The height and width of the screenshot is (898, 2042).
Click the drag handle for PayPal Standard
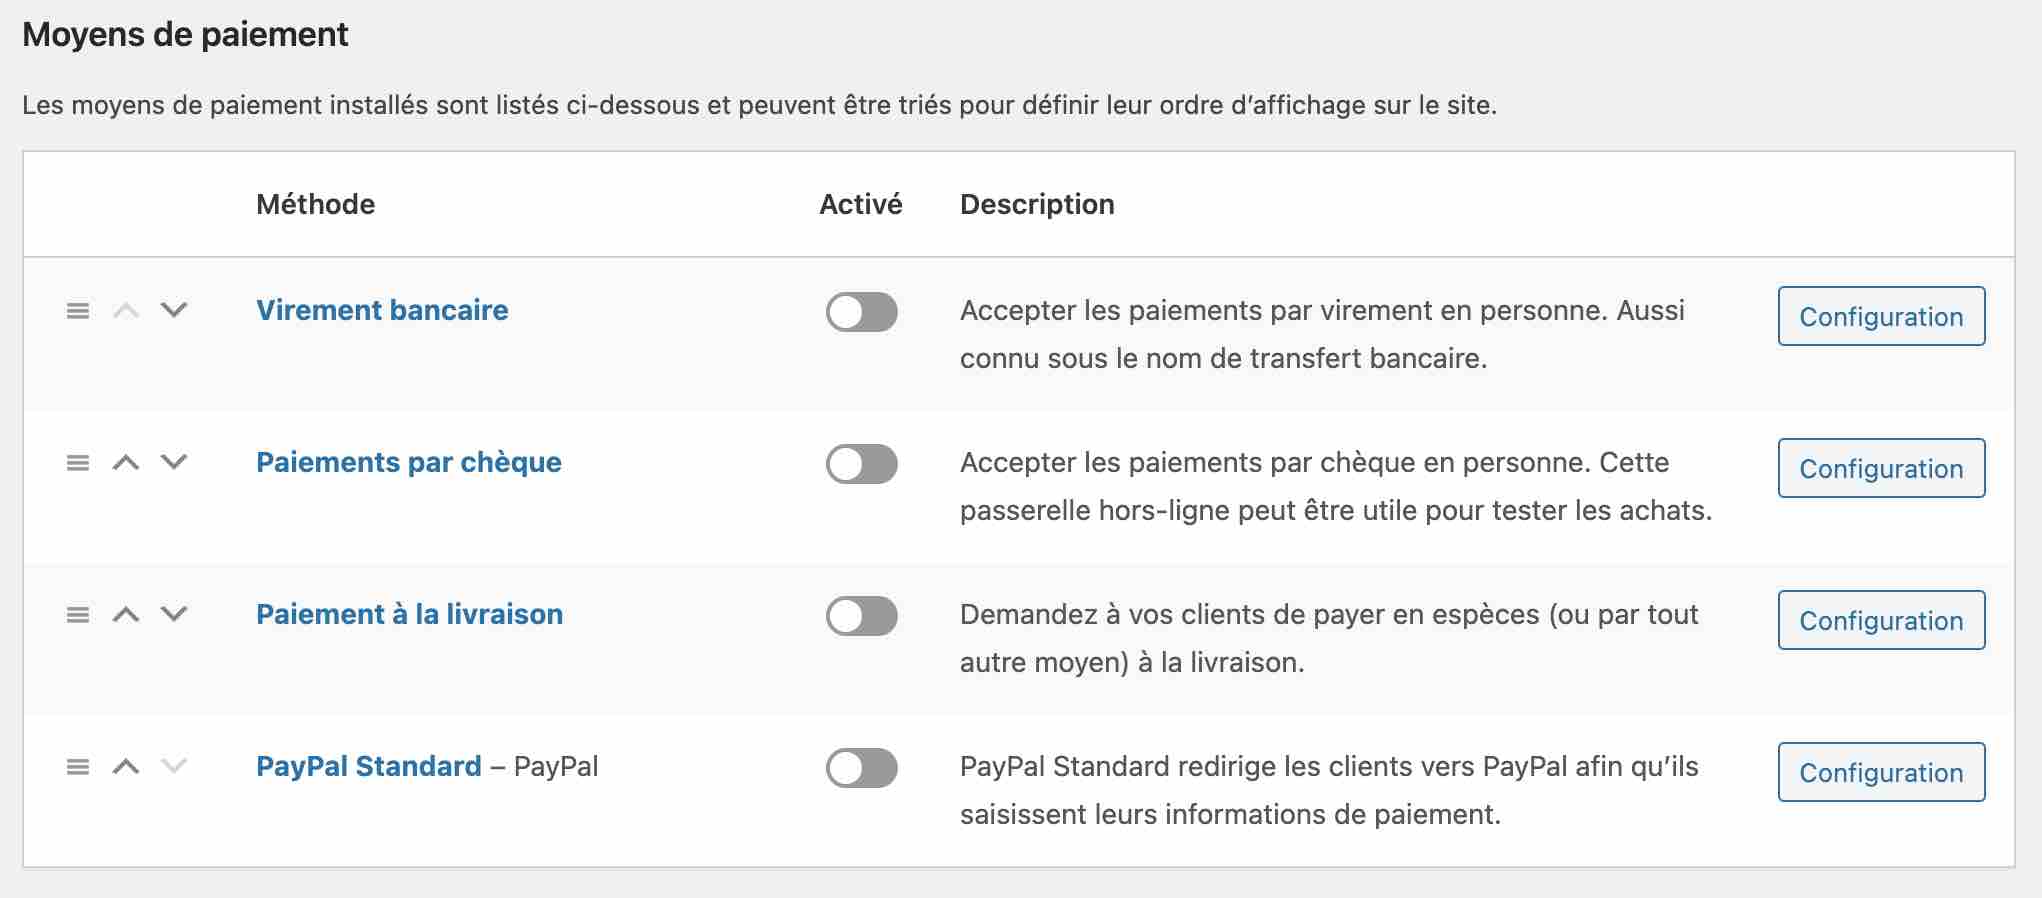pos(78,767)
